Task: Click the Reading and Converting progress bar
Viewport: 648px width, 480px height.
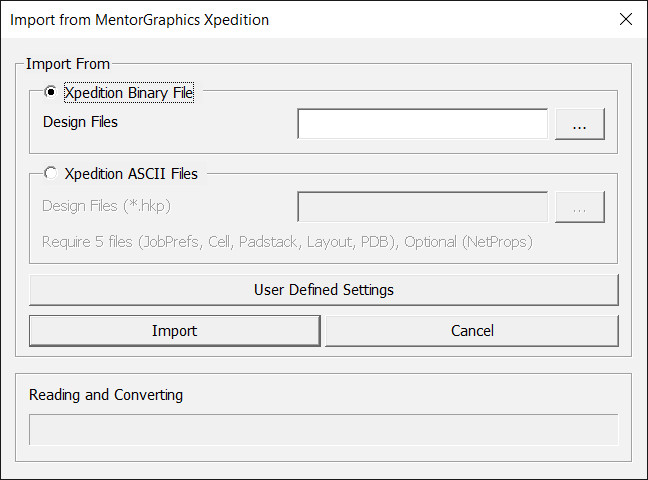Action: pos(323,429)
